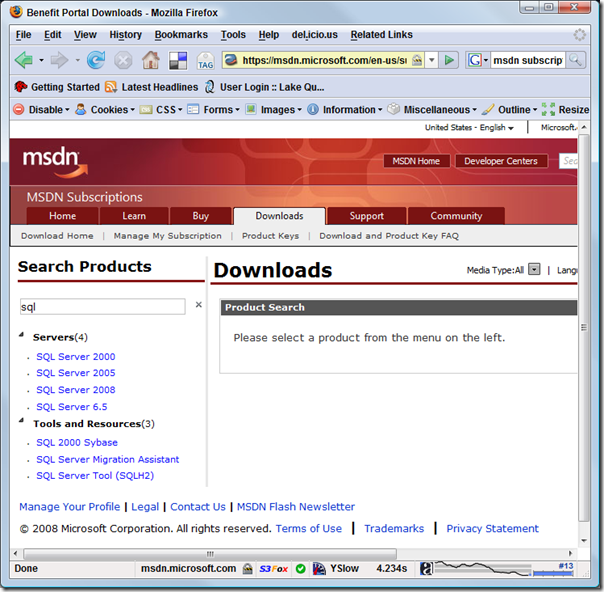Open the Related Links menu
604x592 pixels.
(381, 35)
